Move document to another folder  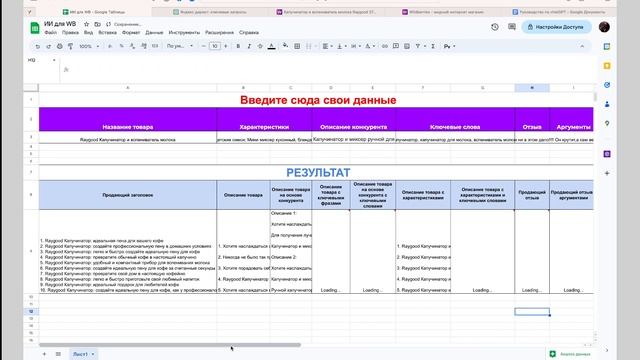(x=97, y=24)
